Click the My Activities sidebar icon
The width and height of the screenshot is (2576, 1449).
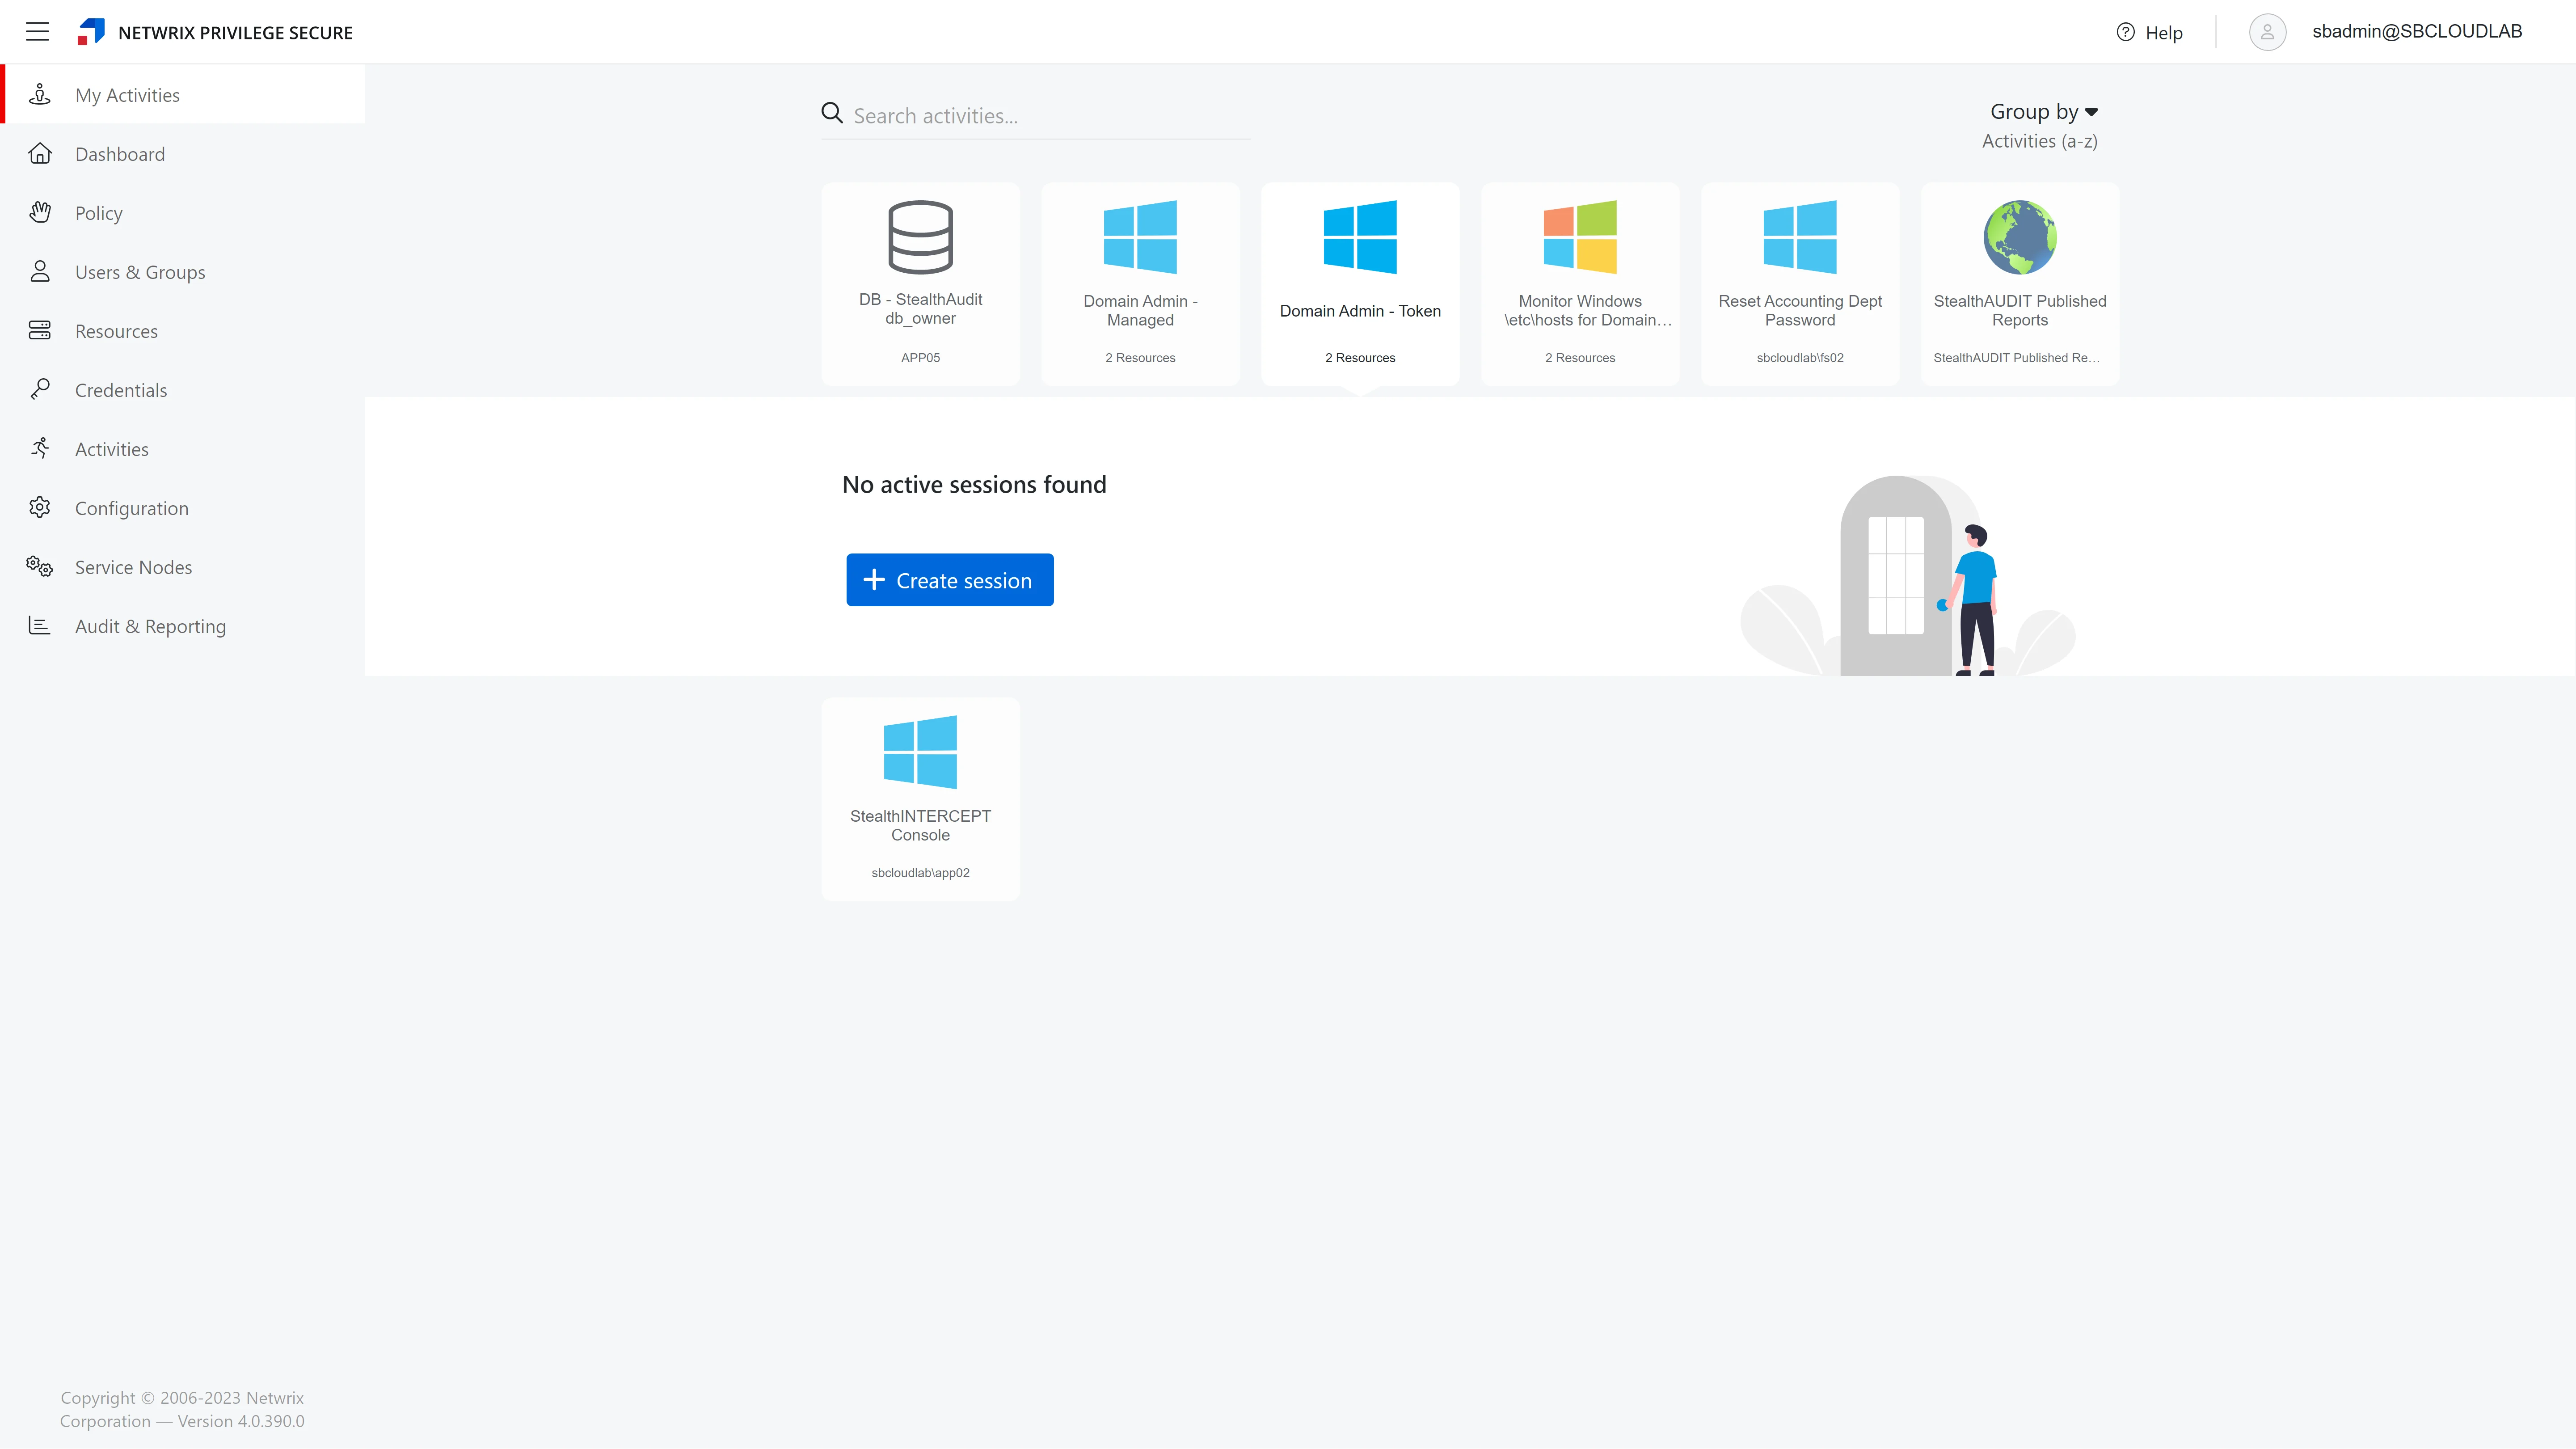pyautogui.click(x=40, y=94)
